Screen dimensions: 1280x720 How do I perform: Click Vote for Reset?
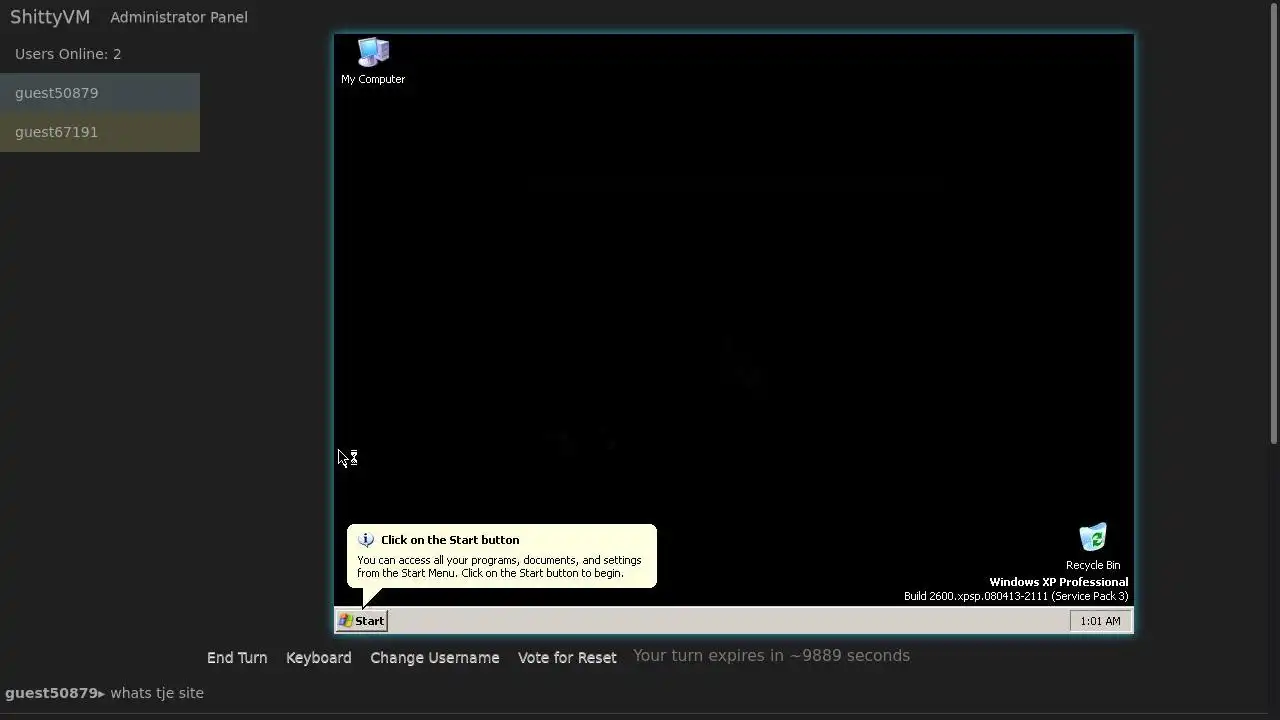(x=567, y=658)
